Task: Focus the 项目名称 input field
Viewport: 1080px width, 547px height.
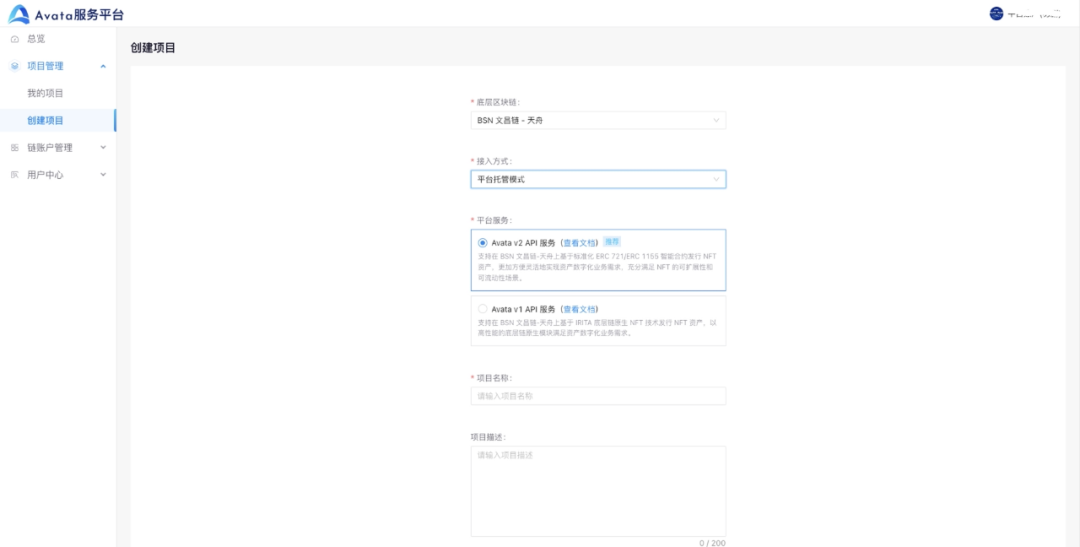Action: click(598, 396)
